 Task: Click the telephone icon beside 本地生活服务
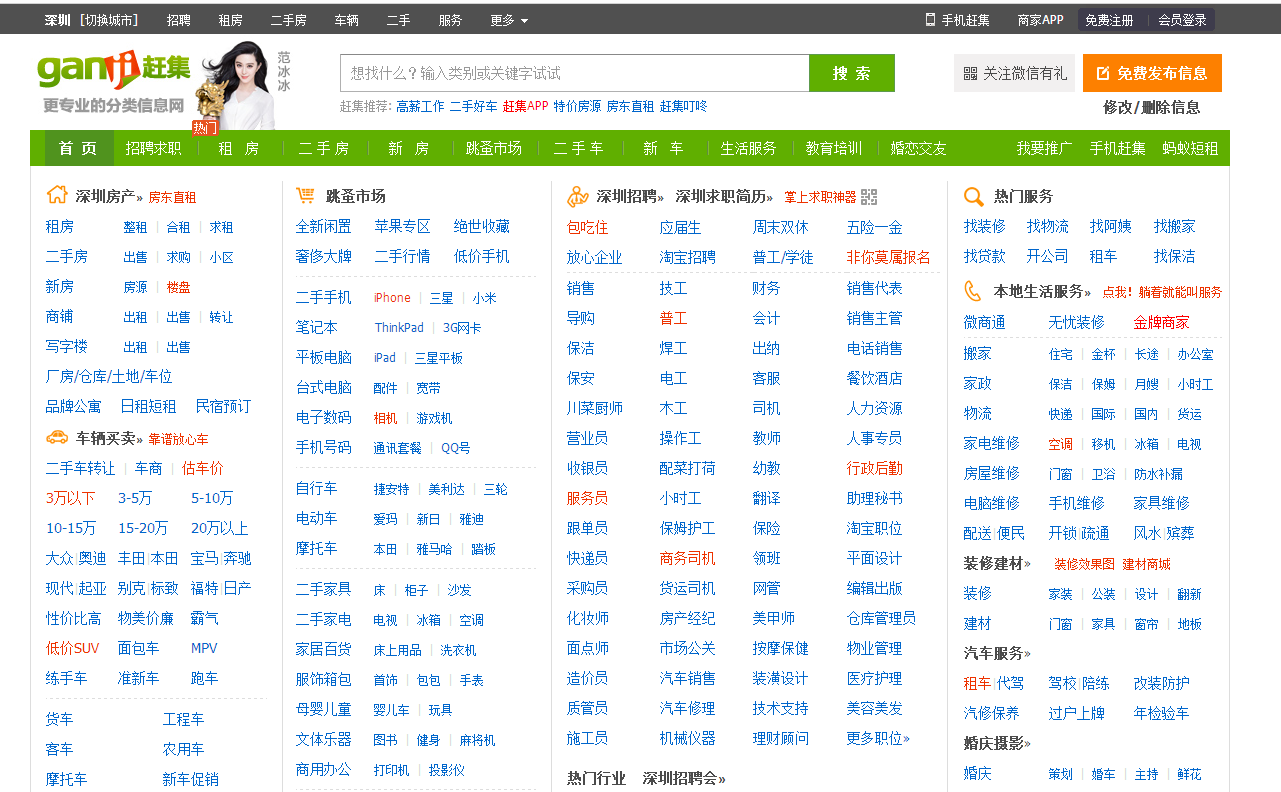click(973, 291)
